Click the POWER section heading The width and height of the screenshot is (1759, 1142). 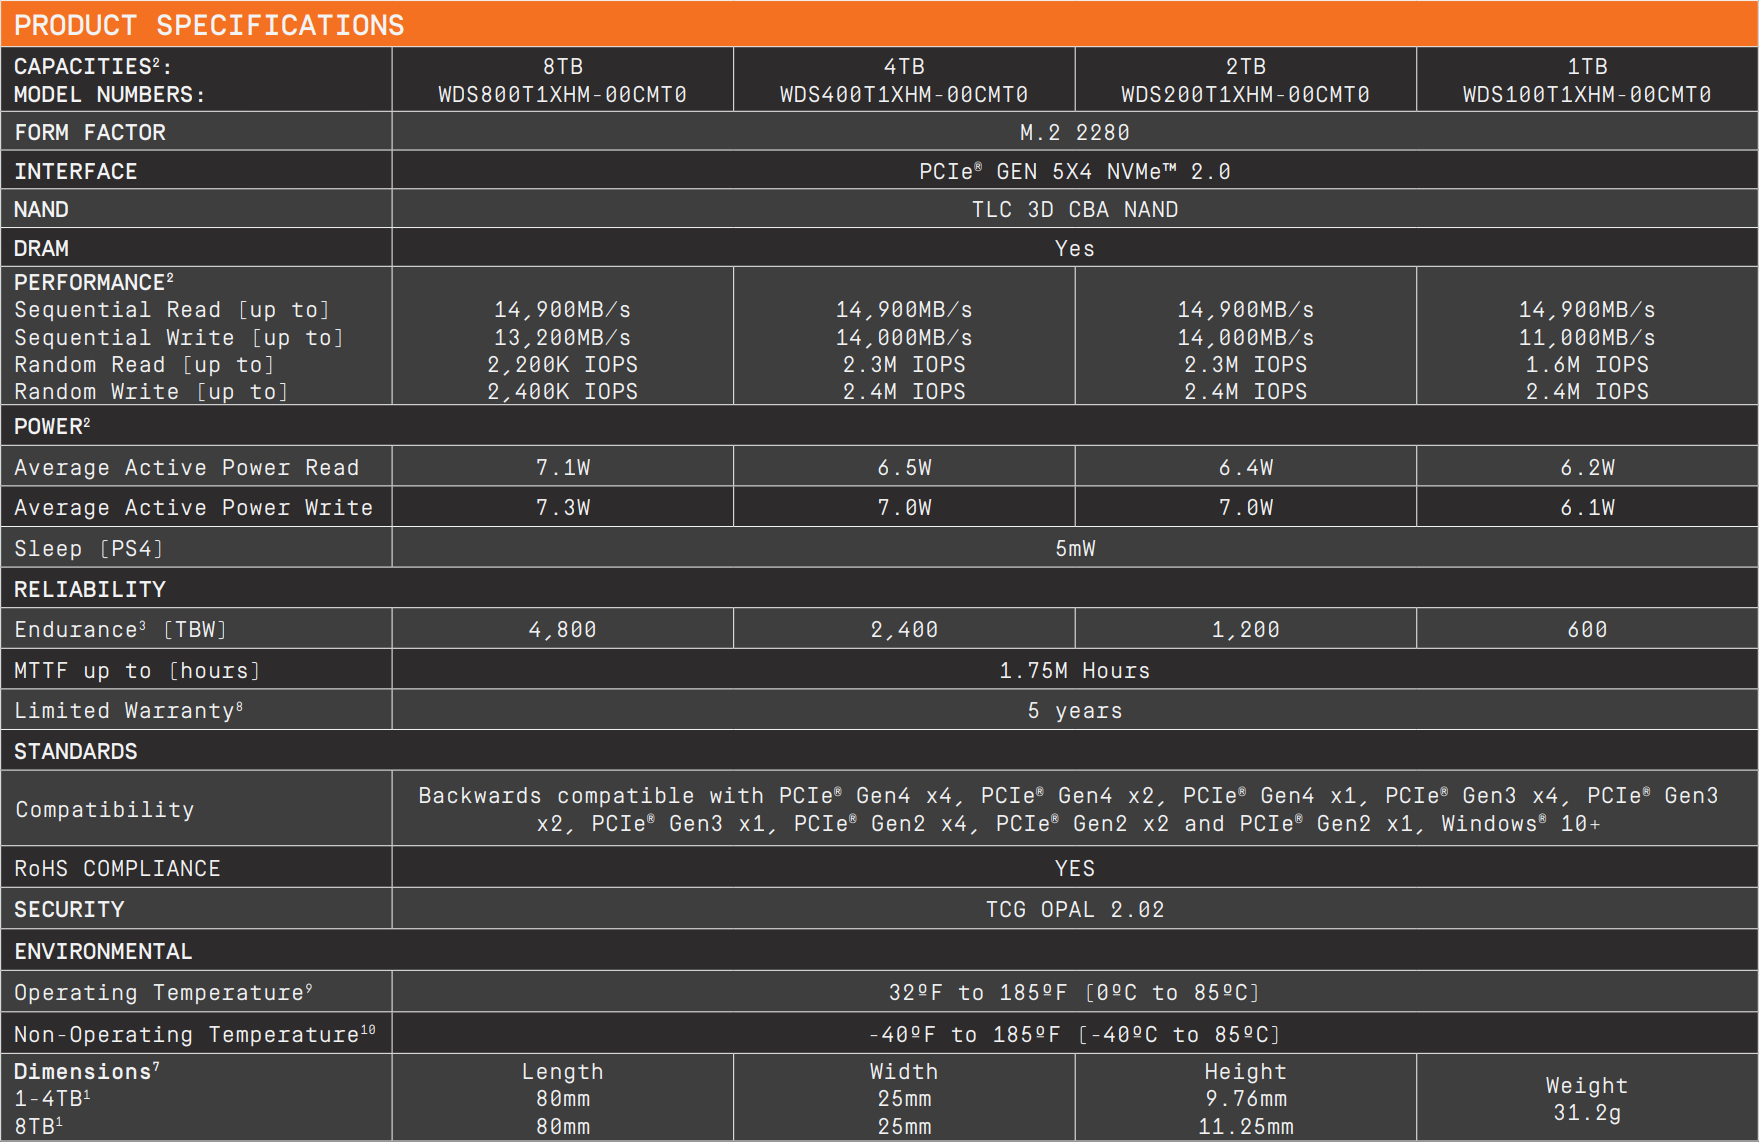pos(52,427)
